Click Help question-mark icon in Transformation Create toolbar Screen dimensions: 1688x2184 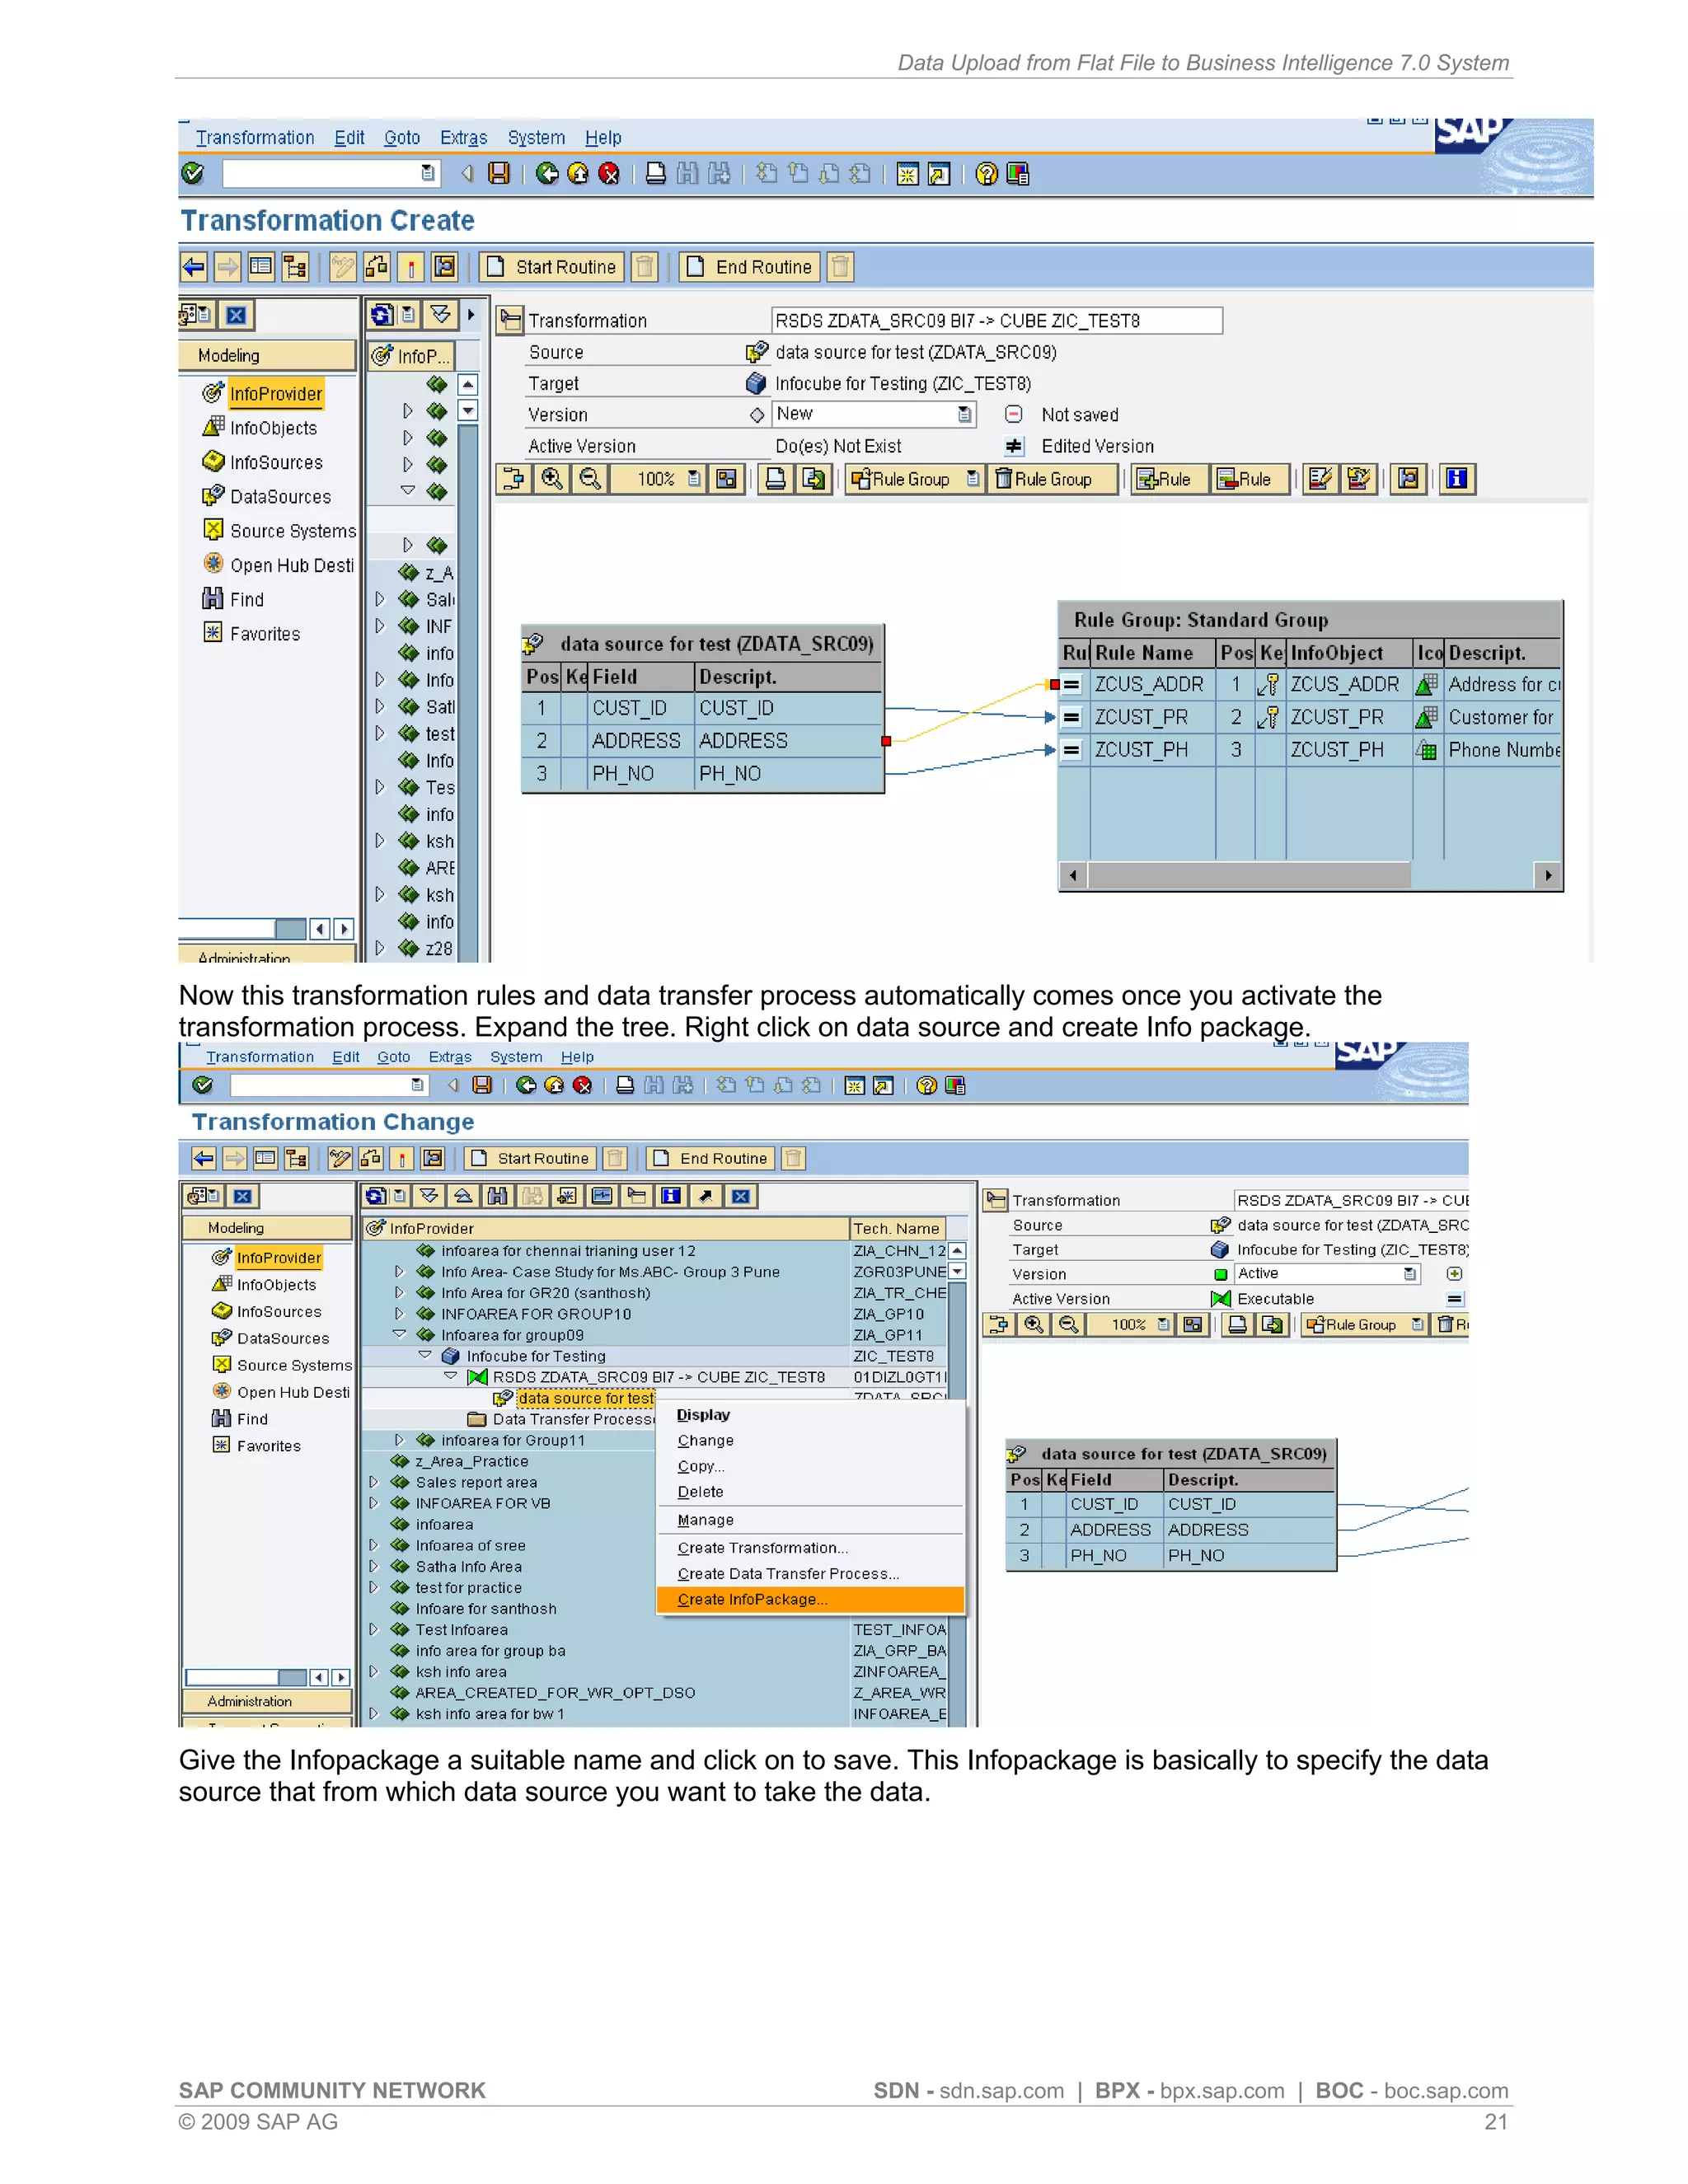click(986, 174)
